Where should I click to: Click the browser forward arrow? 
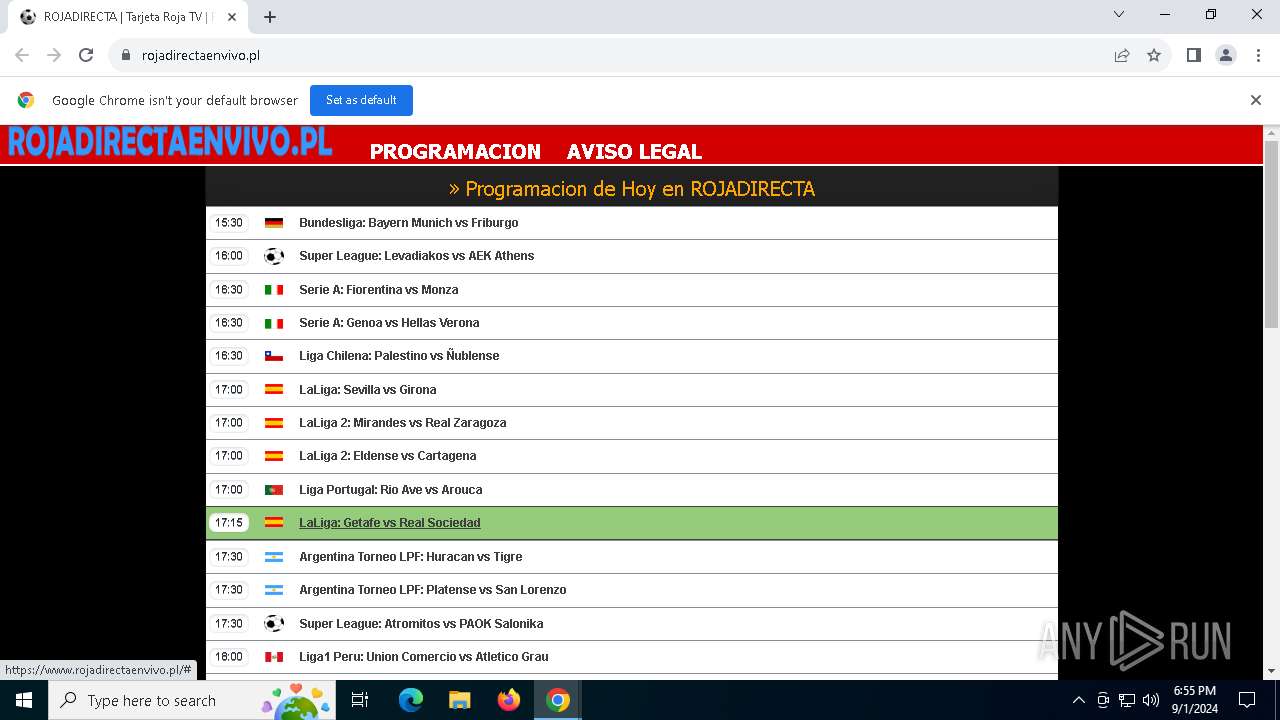click(x=54, y=55)
